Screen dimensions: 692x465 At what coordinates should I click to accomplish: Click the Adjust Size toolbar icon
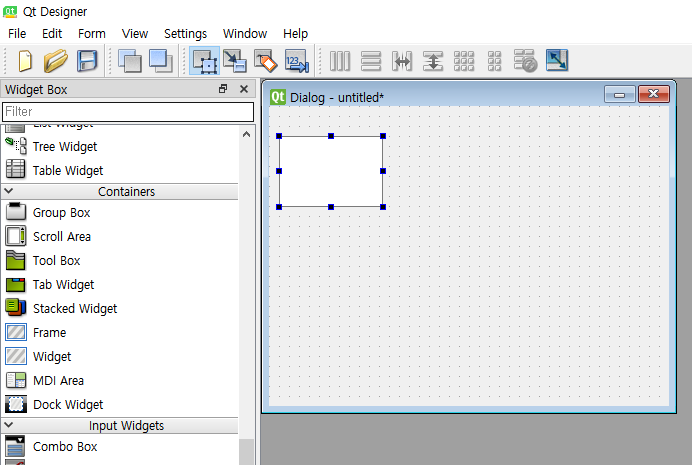[x=557, y=60]
